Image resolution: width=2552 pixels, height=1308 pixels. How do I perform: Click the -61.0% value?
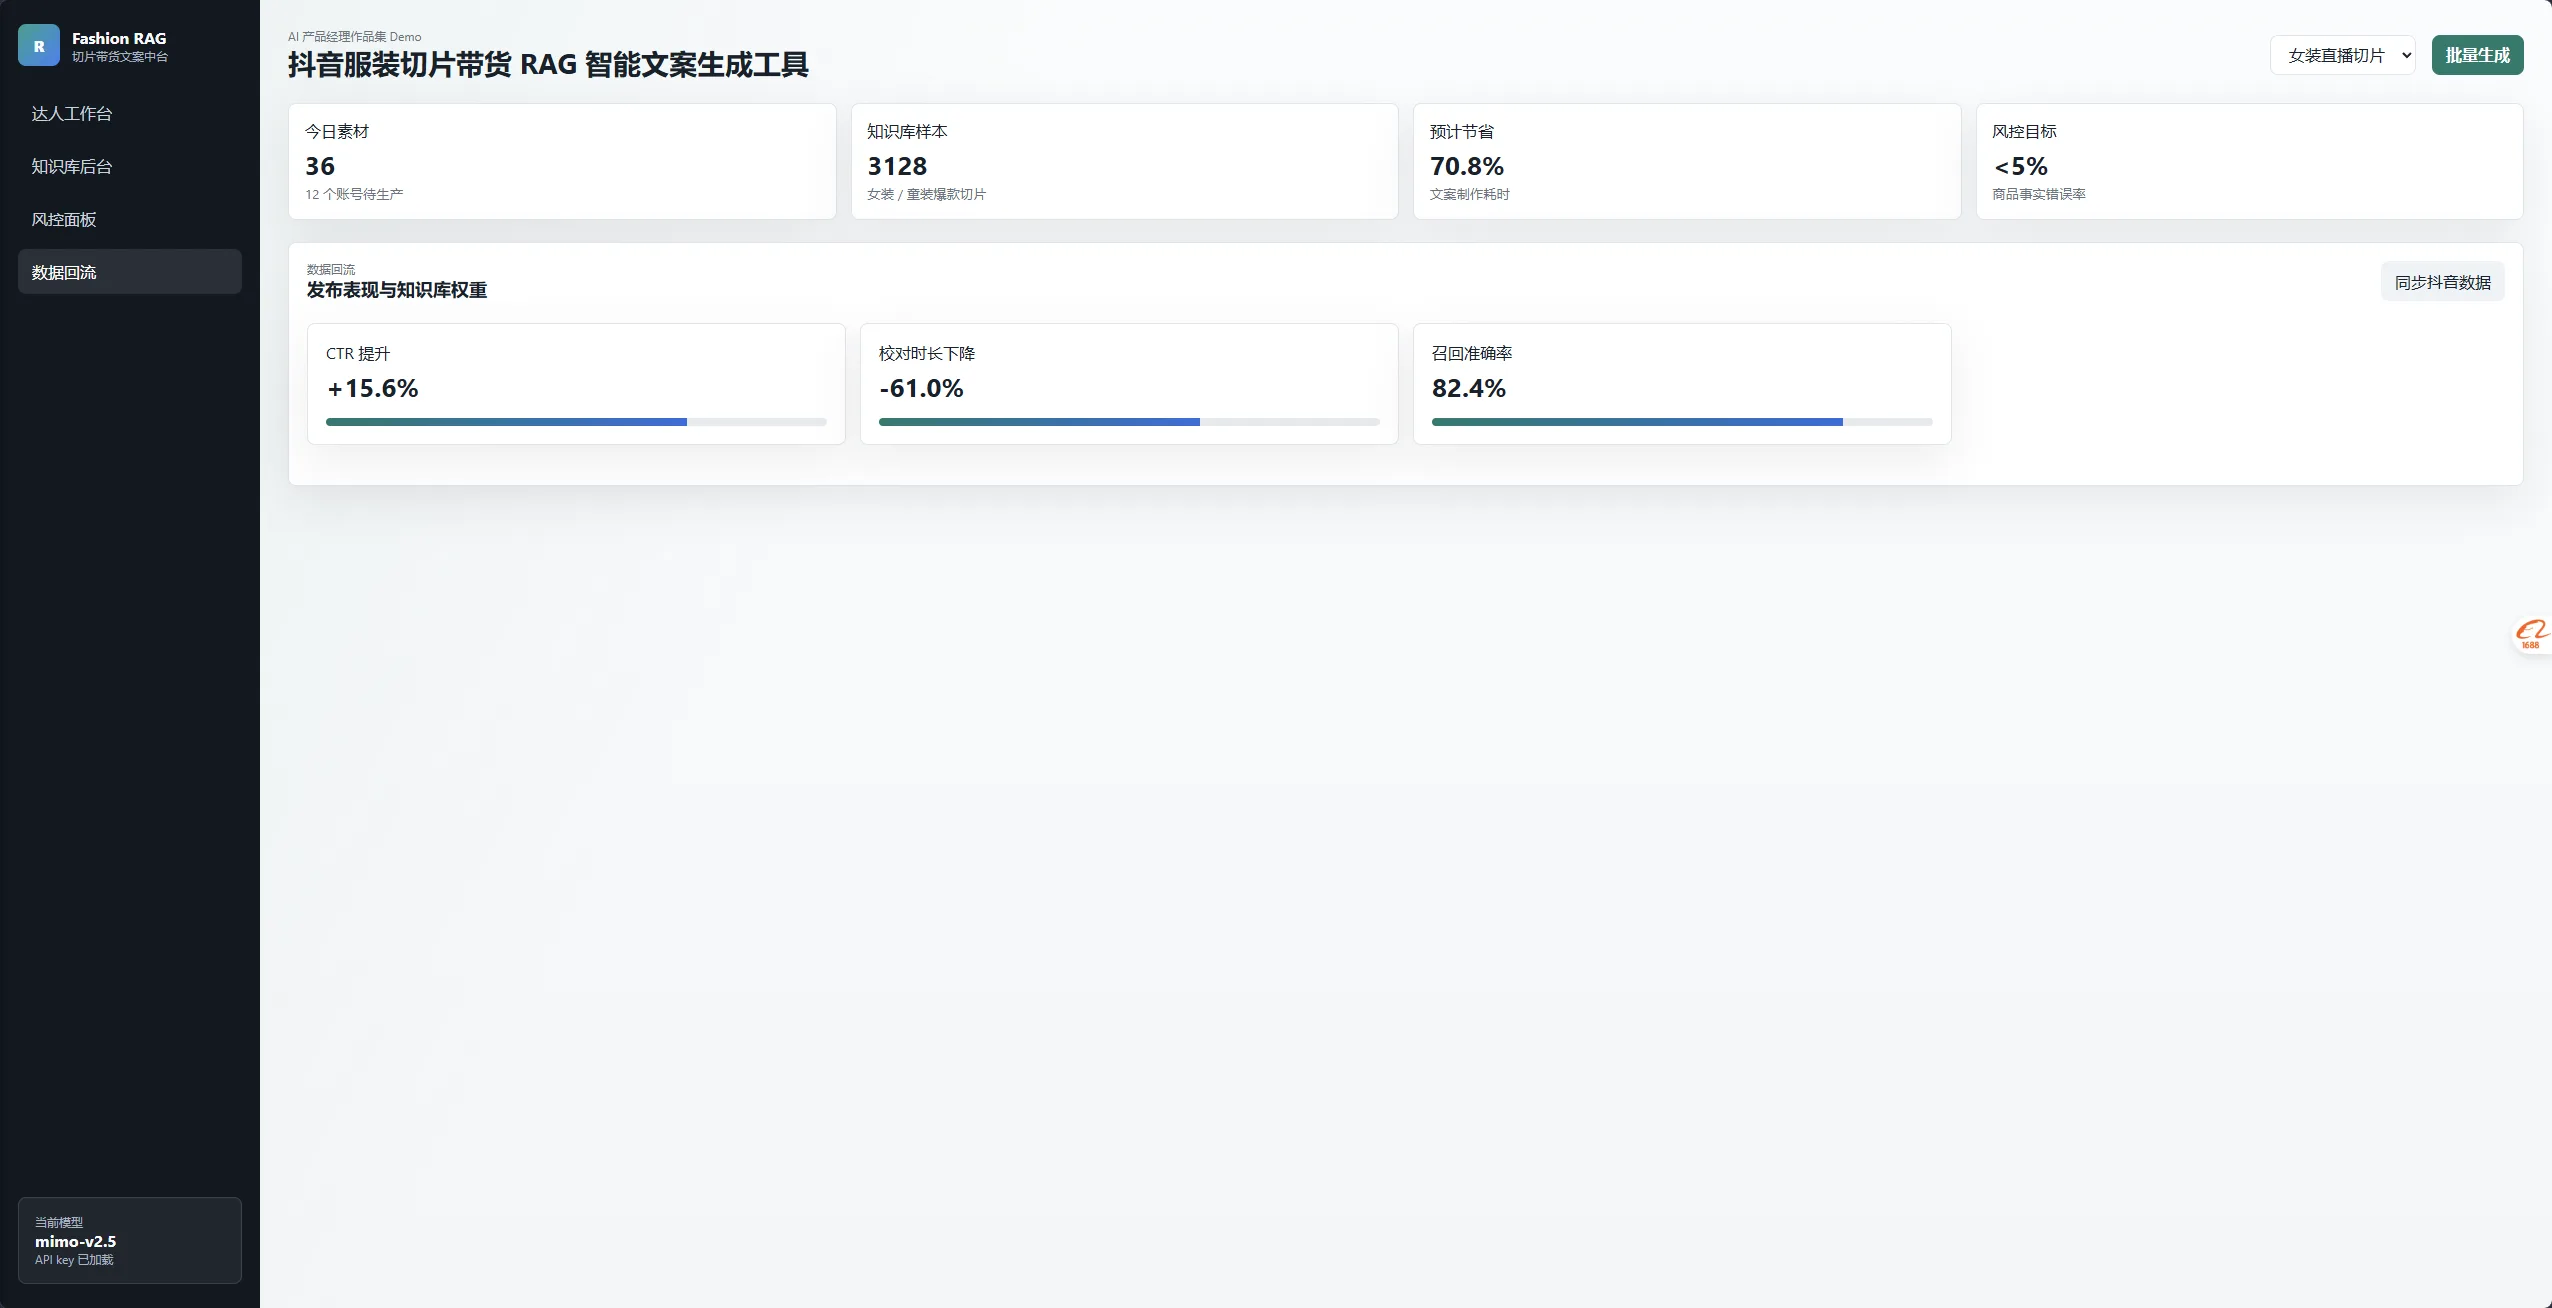click(921, 388)
